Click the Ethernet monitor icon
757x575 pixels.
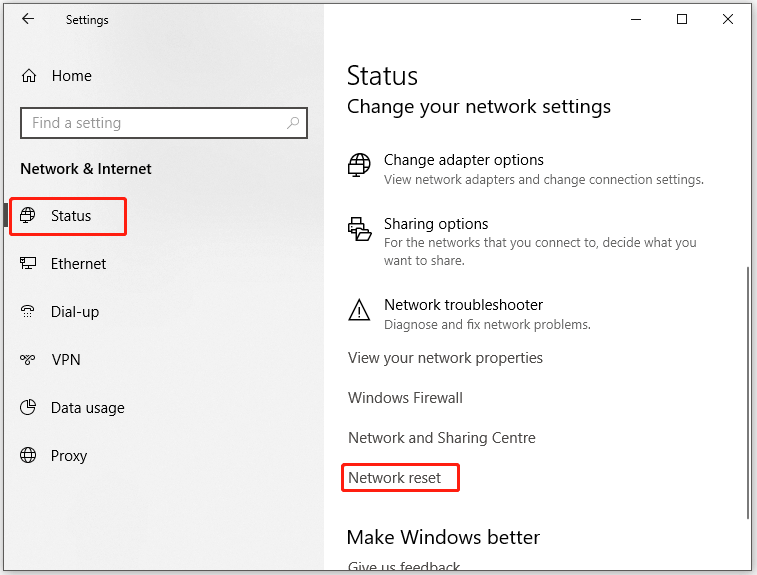pos(28,263)
